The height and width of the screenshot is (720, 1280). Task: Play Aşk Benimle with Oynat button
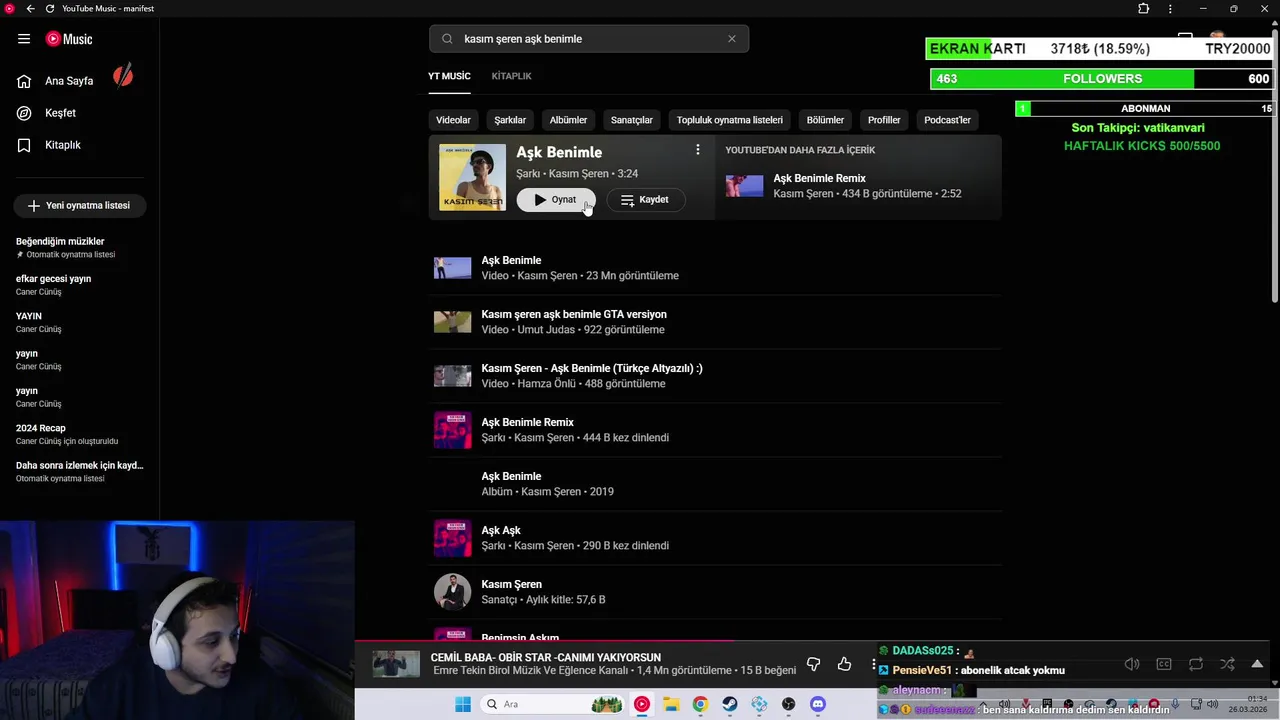pyautogui.click(x=556, y=200)
